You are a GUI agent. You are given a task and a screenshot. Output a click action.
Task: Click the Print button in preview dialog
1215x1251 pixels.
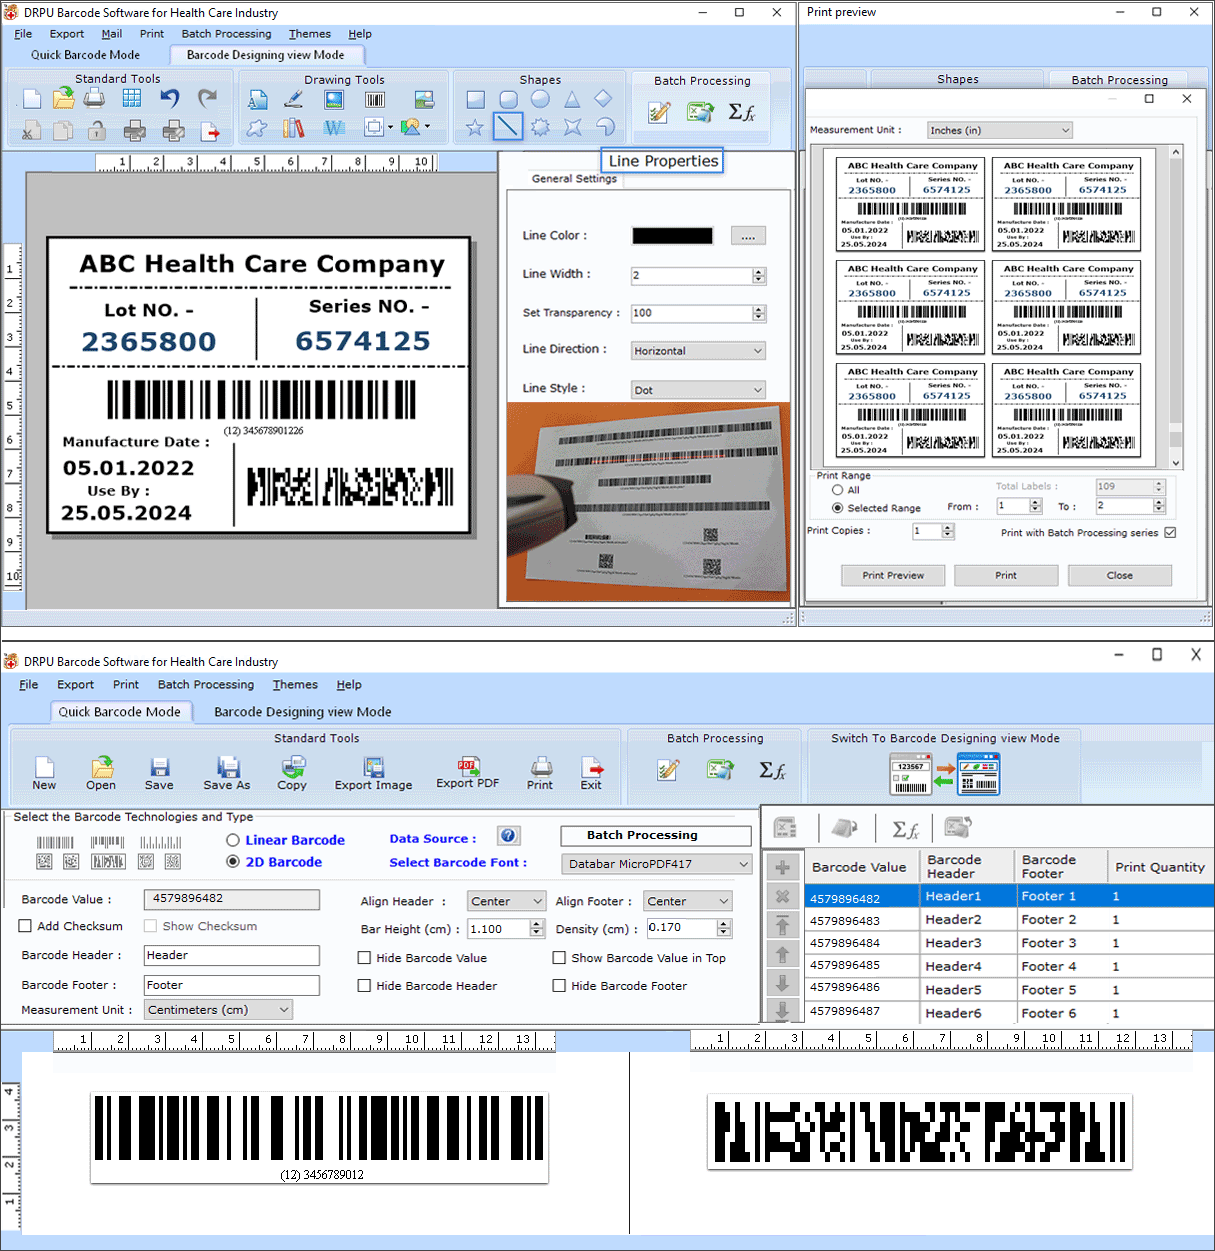pos(1006,575)
